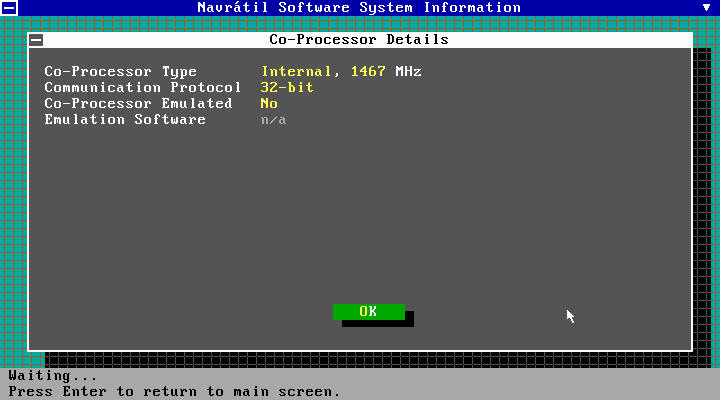The height and width of the screenshot is (400, 720).
Task: Click the 'No' emulated value
Action: click(x=269, y=103)
